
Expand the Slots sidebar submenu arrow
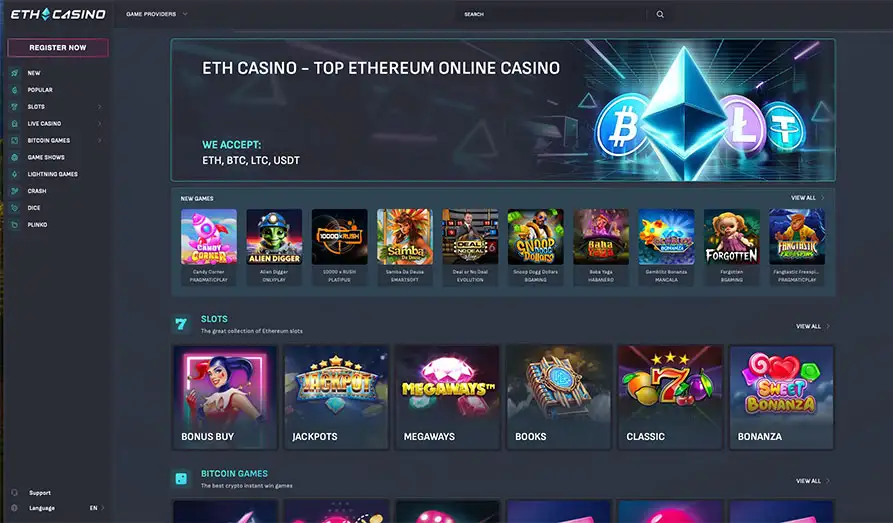[x=100, y=107]
